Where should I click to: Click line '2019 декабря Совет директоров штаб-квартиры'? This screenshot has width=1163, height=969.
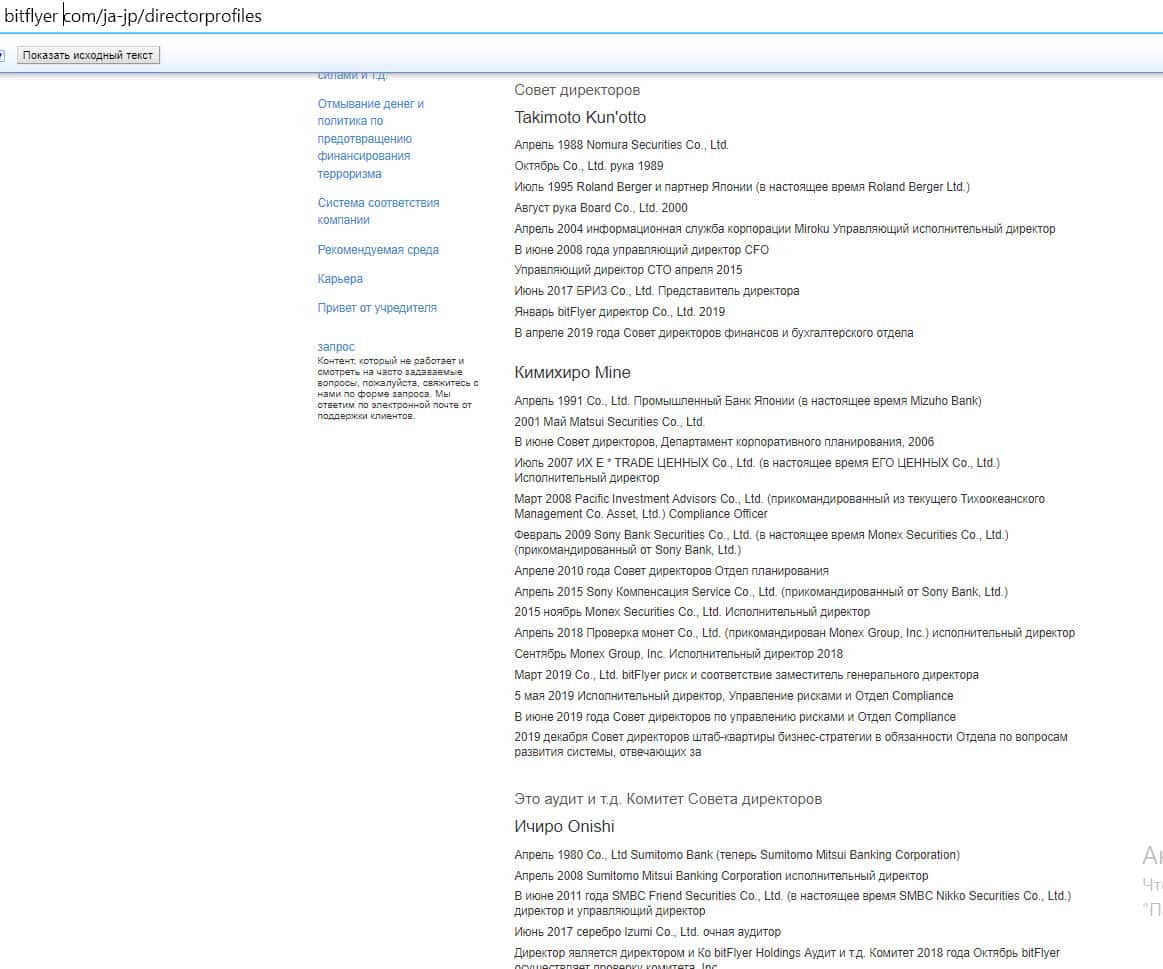click(791, 744)
